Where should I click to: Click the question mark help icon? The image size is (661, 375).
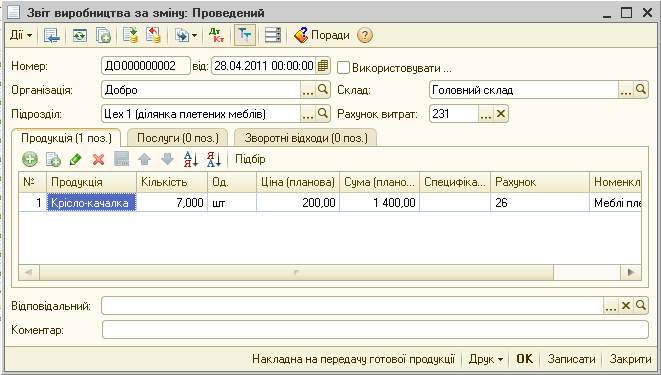pyautogui.click(x=365, y=35)
